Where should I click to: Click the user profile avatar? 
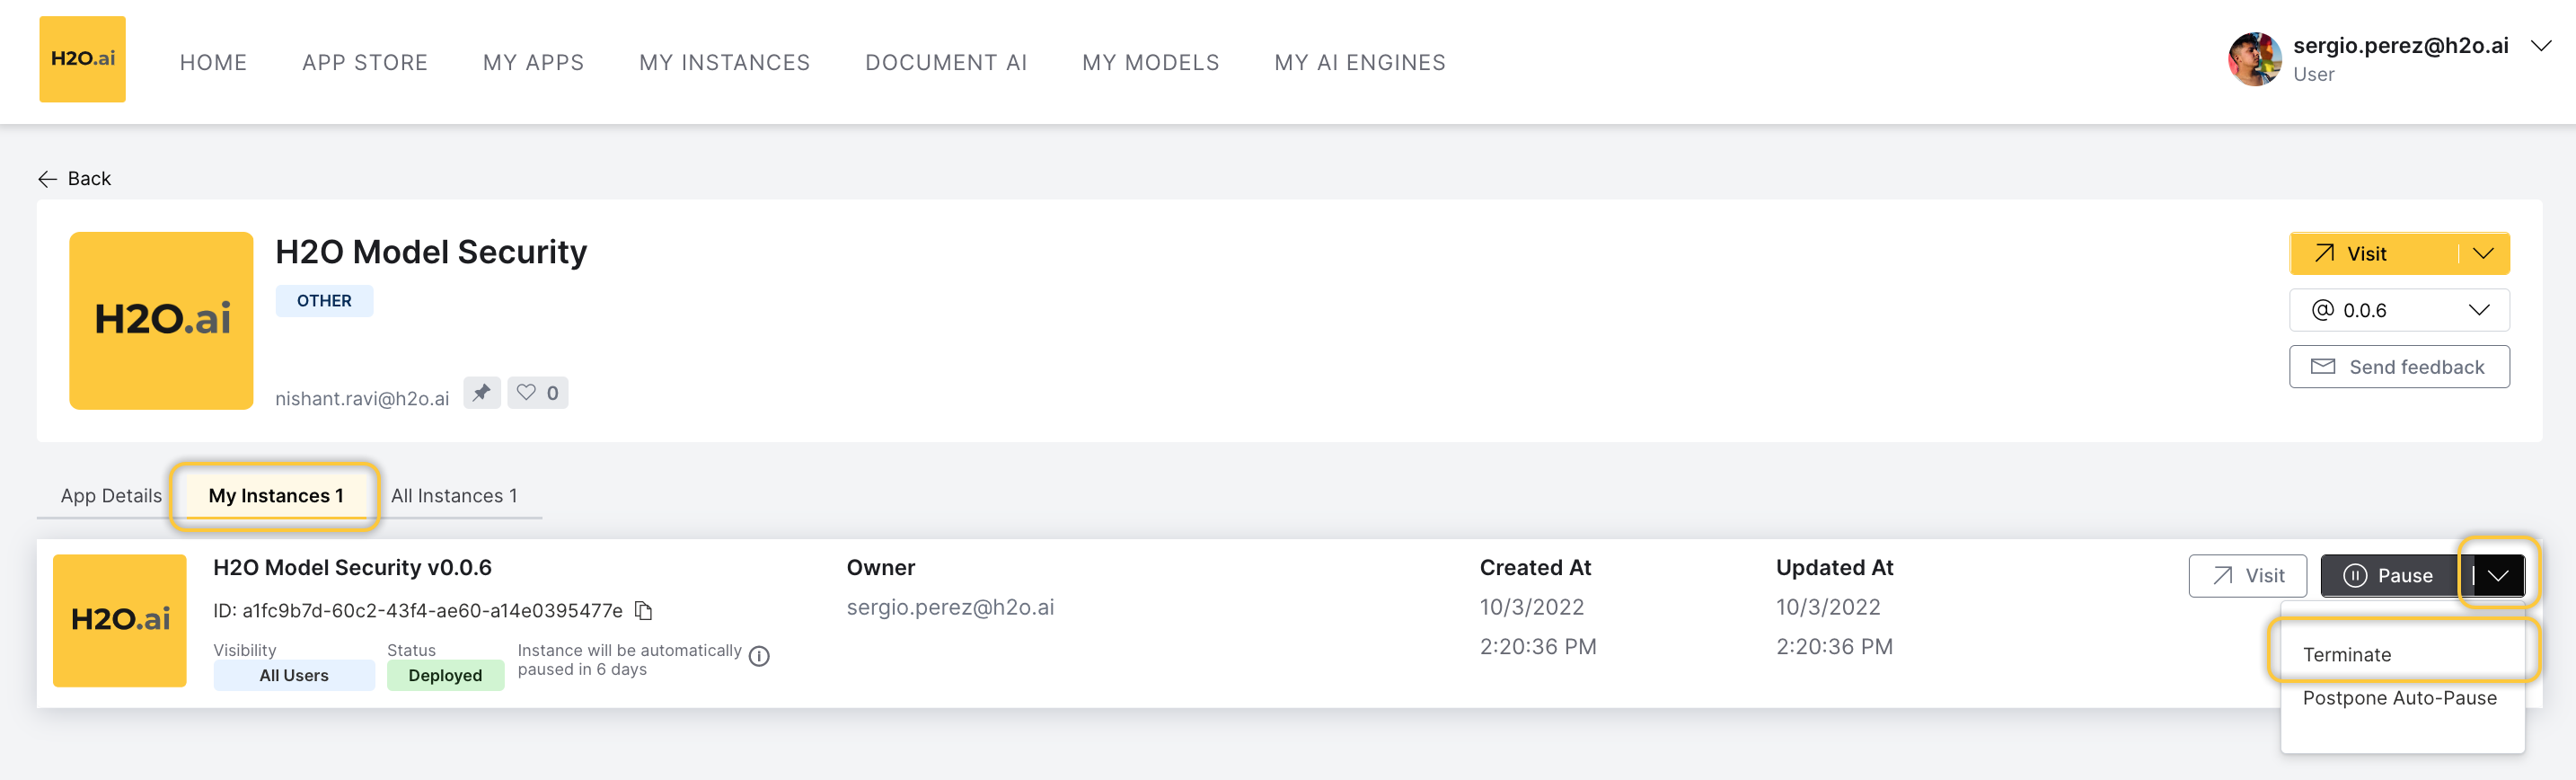point(2253,59)
